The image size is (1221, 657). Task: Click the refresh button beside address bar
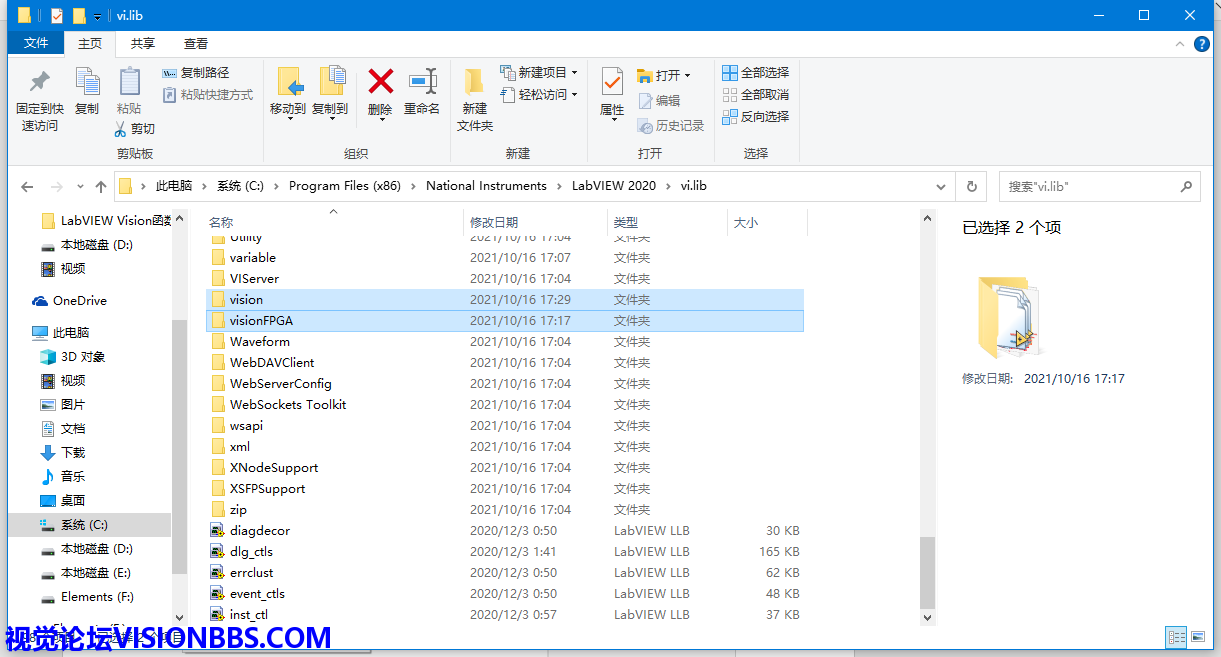971,186
